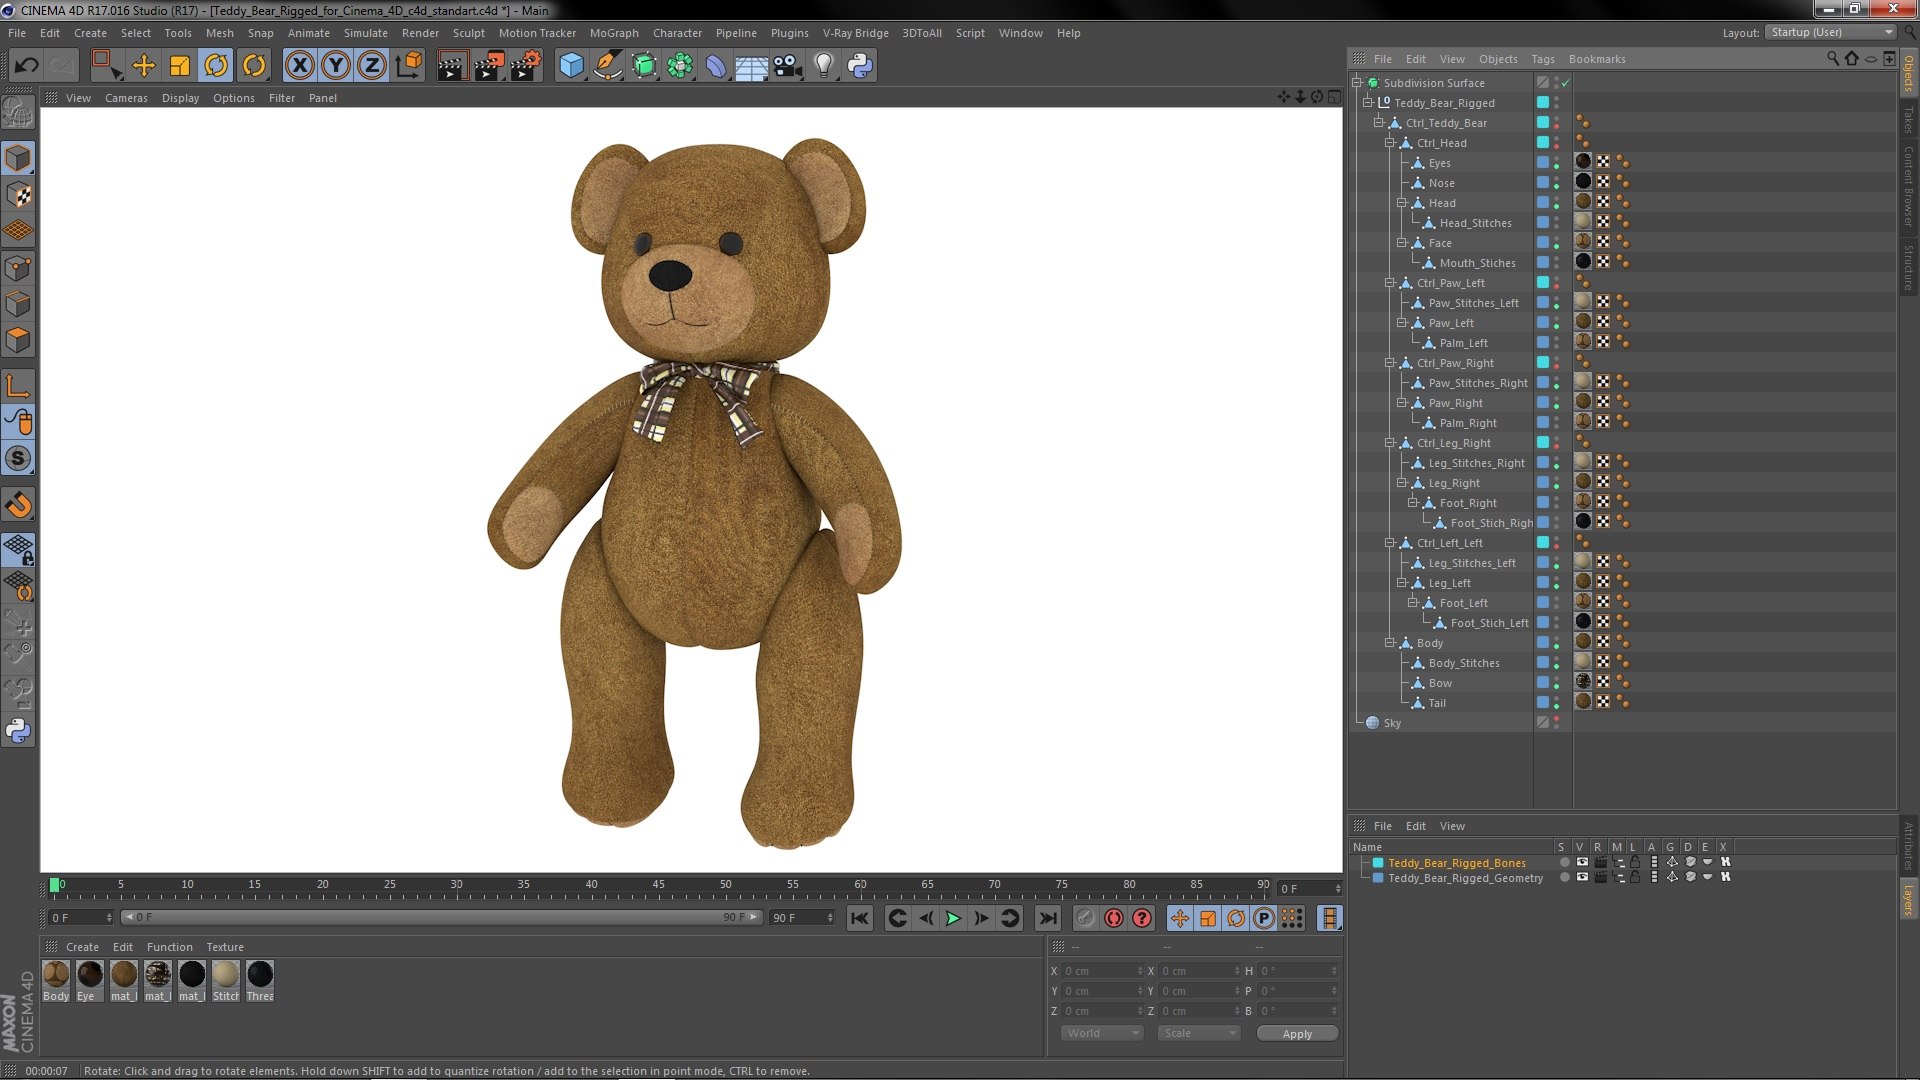Collapse the Teddy_Bear_Rigged node

pos(1368,103)
